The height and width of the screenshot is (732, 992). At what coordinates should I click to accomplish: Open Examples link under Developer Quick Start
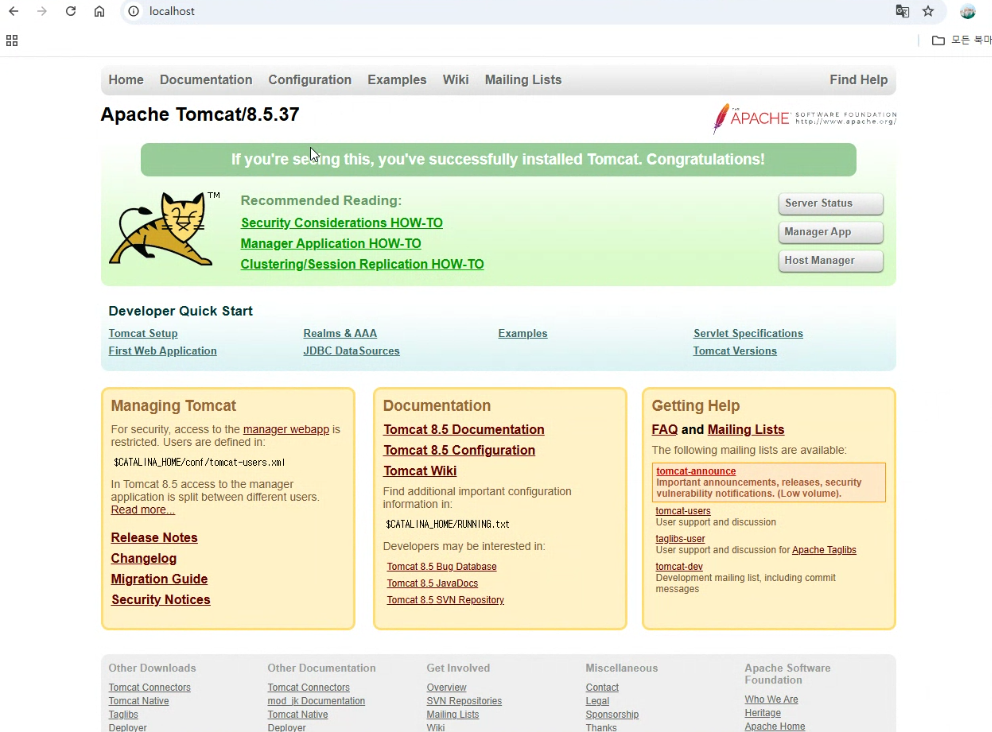(x=523, y=333)
